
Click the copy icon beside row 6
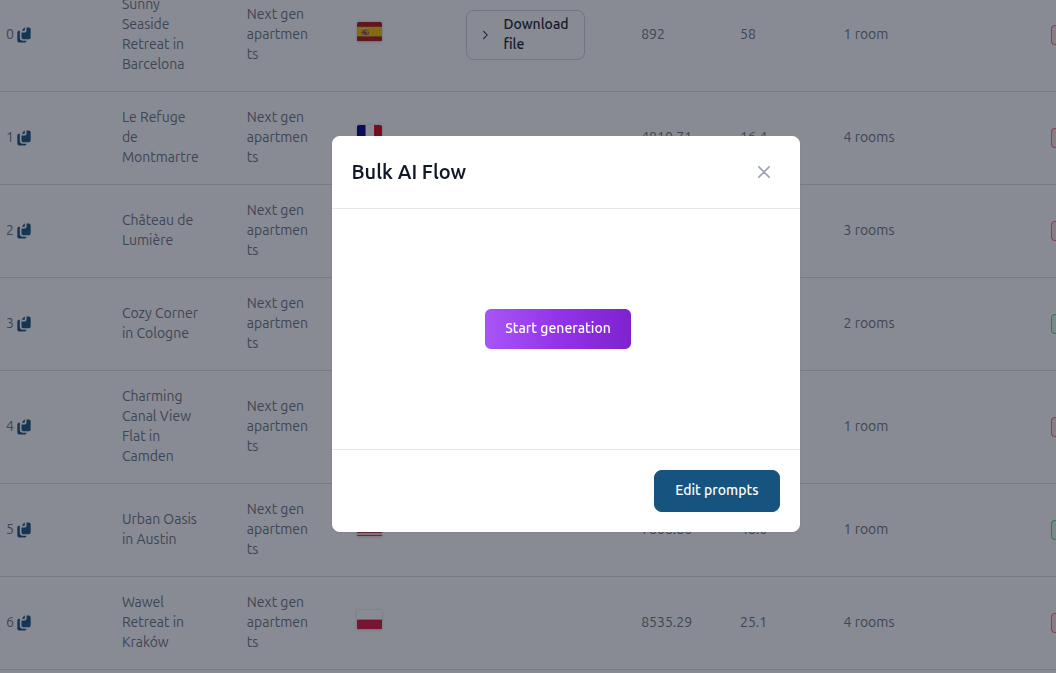[24, 623]
